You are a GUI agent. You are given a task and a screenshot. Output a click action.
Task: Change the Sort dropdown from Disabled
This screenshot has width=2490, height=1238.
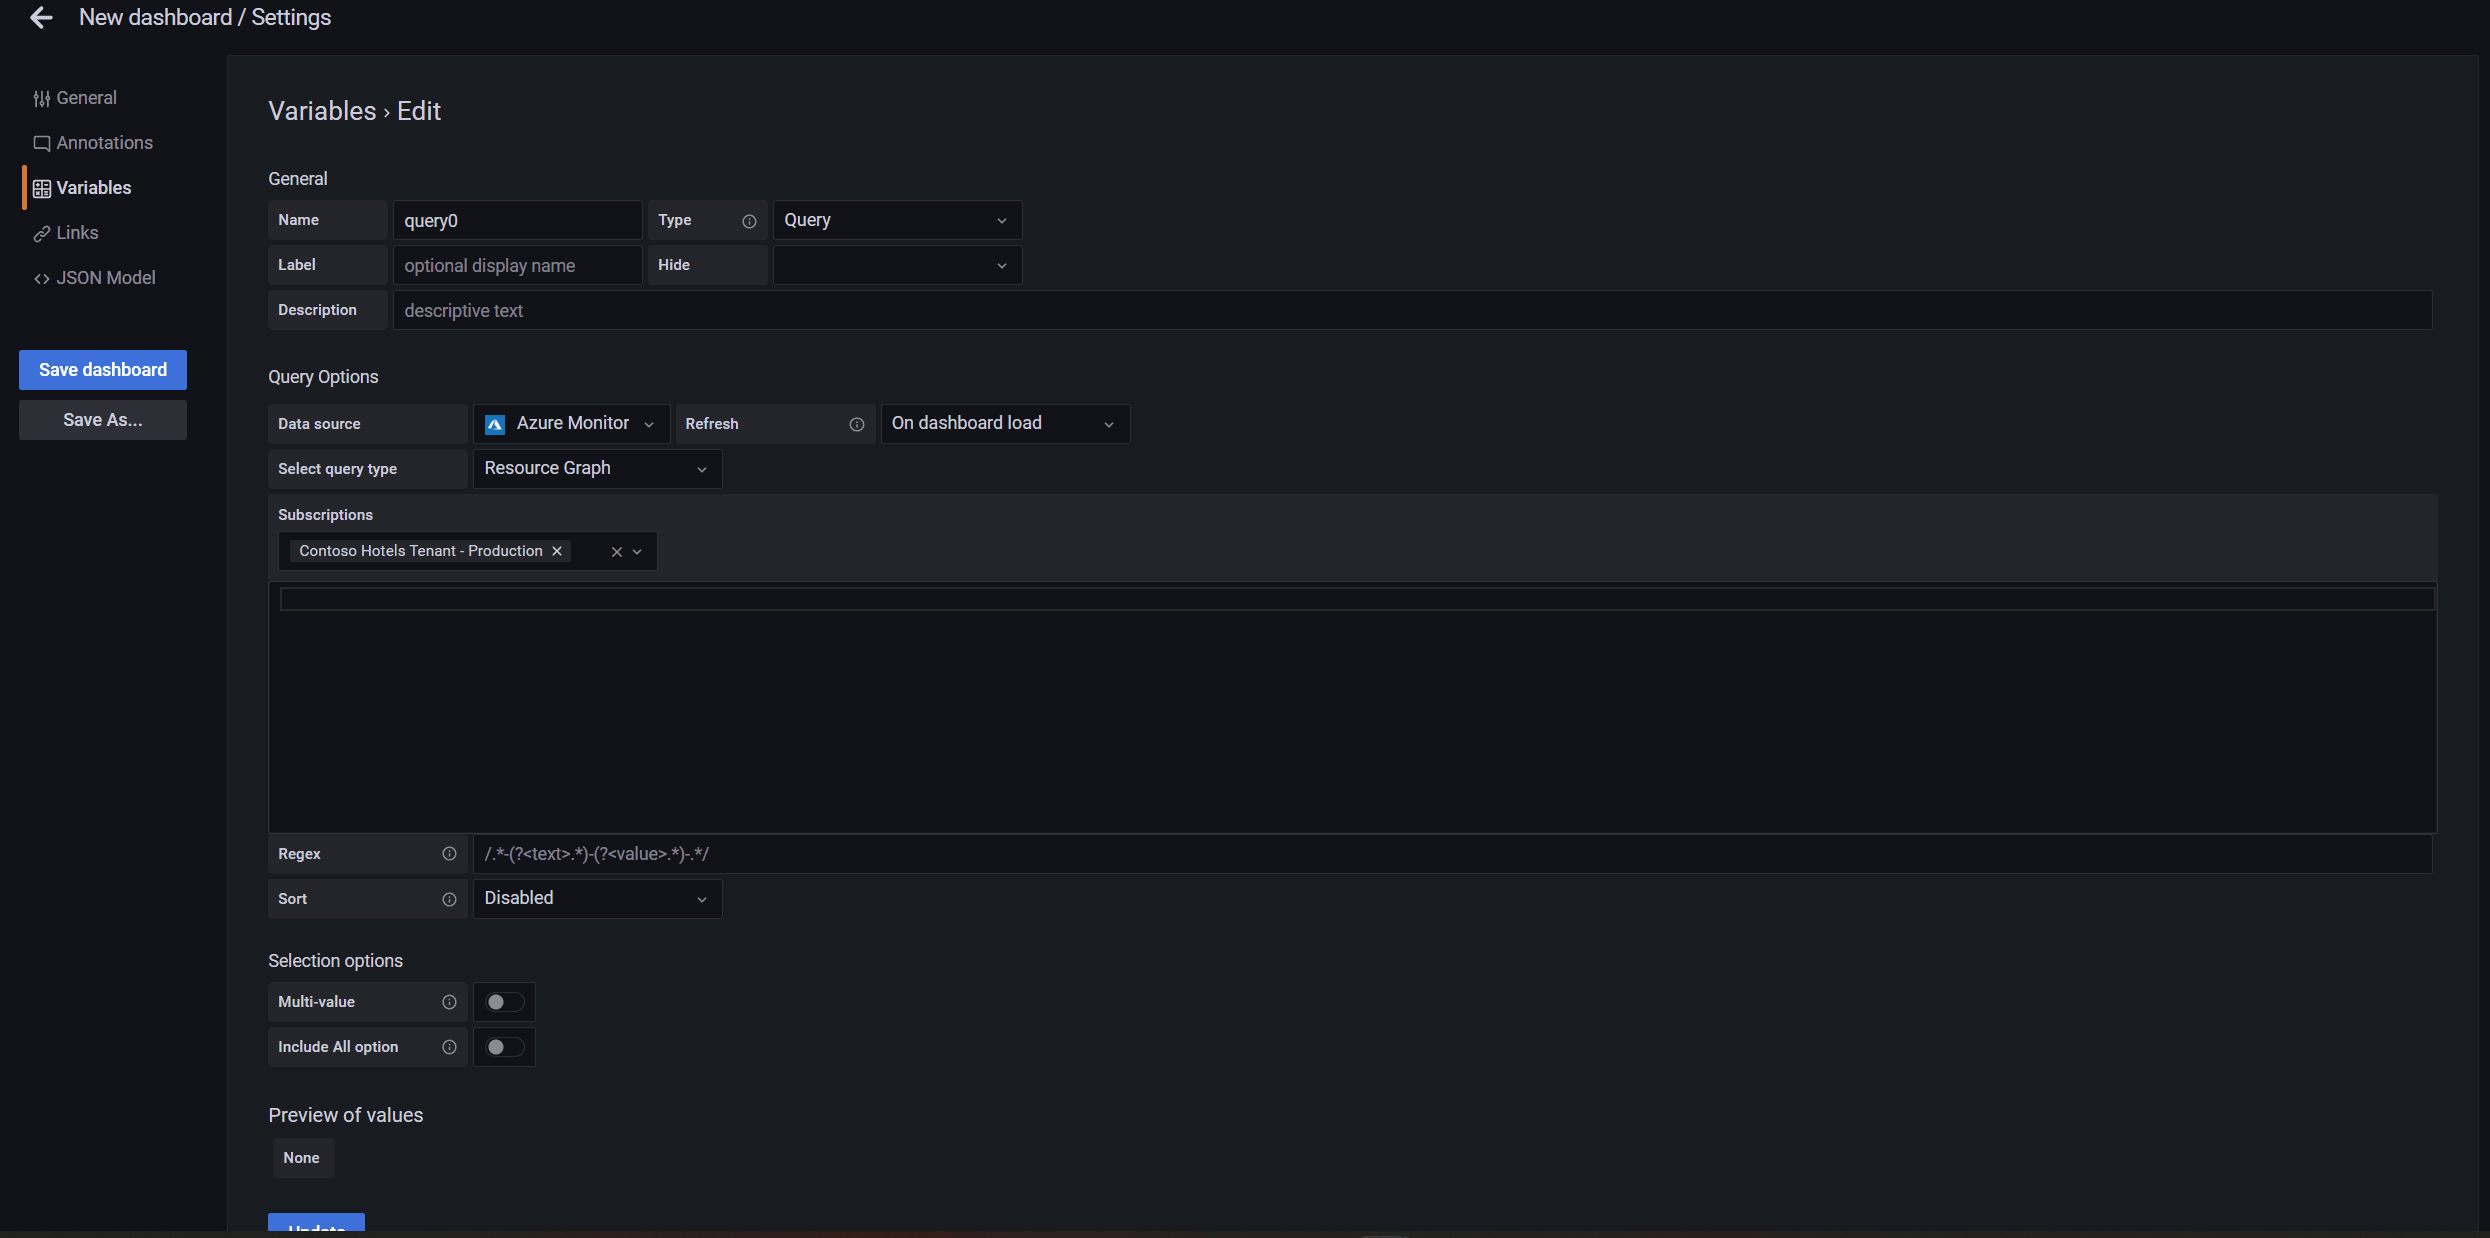pyautogui.click(x=597, y=898)
